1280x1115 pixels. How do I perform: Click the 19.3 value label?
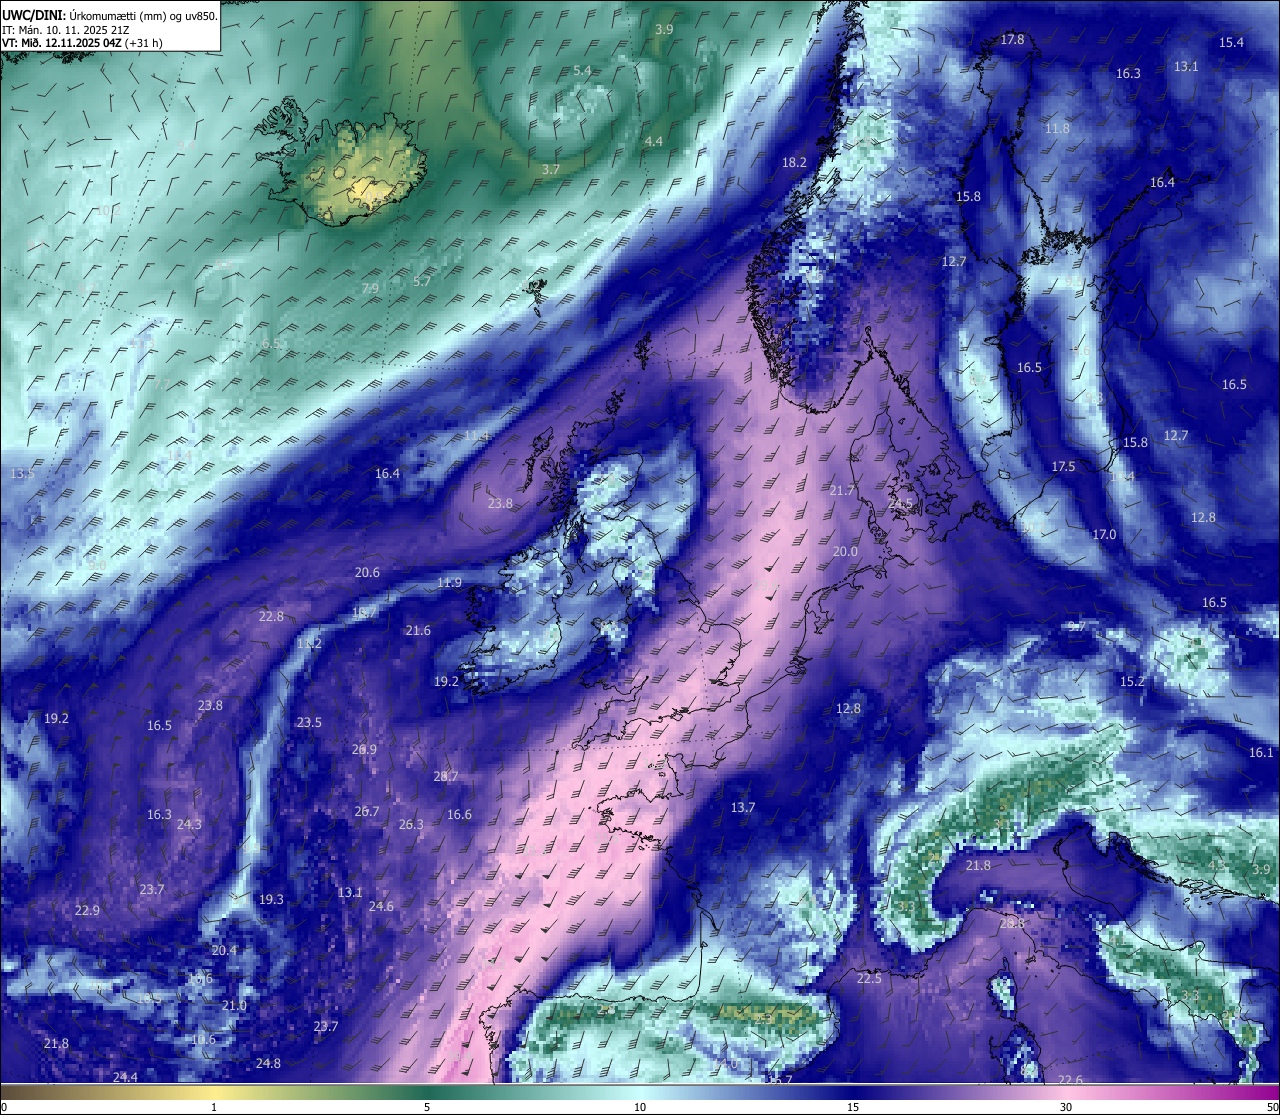tap(271, 900)
